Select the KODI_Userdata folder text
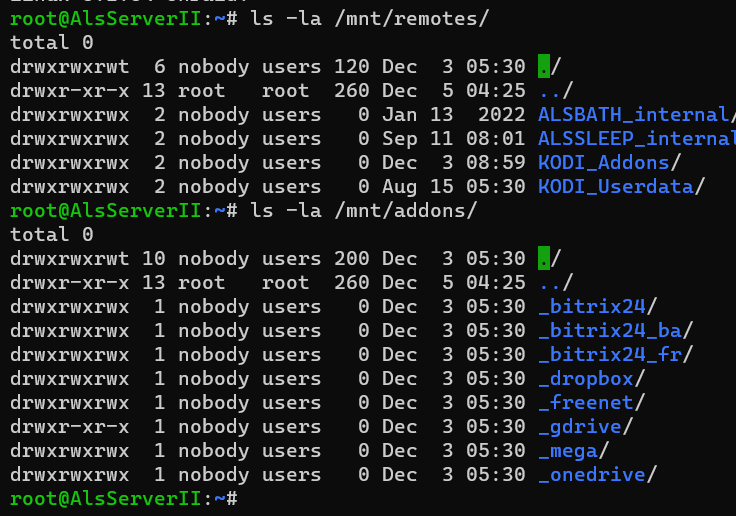The width and height of the screenshot is (736, 516). point(615,187)
